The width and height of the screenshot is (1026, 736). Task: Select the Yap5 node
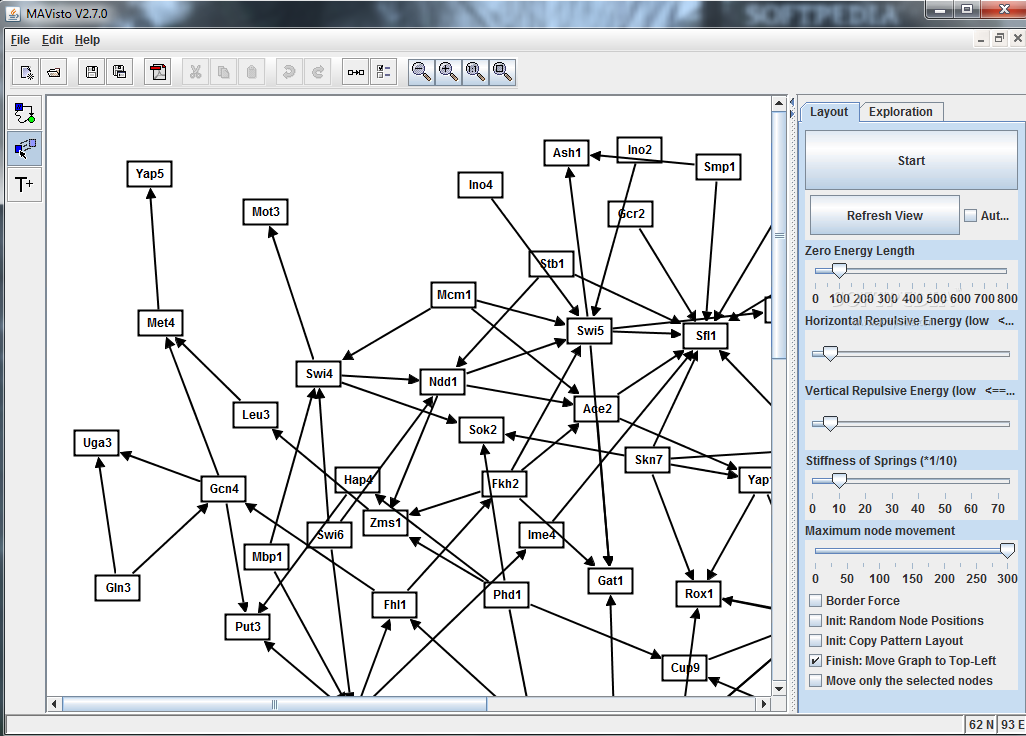pos(149,173)
